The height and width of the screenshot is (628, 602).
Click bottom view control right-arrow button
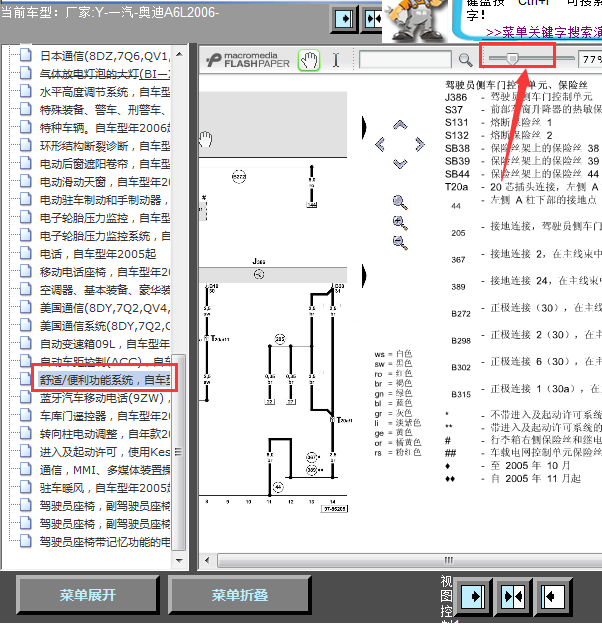tap(474, 597)
